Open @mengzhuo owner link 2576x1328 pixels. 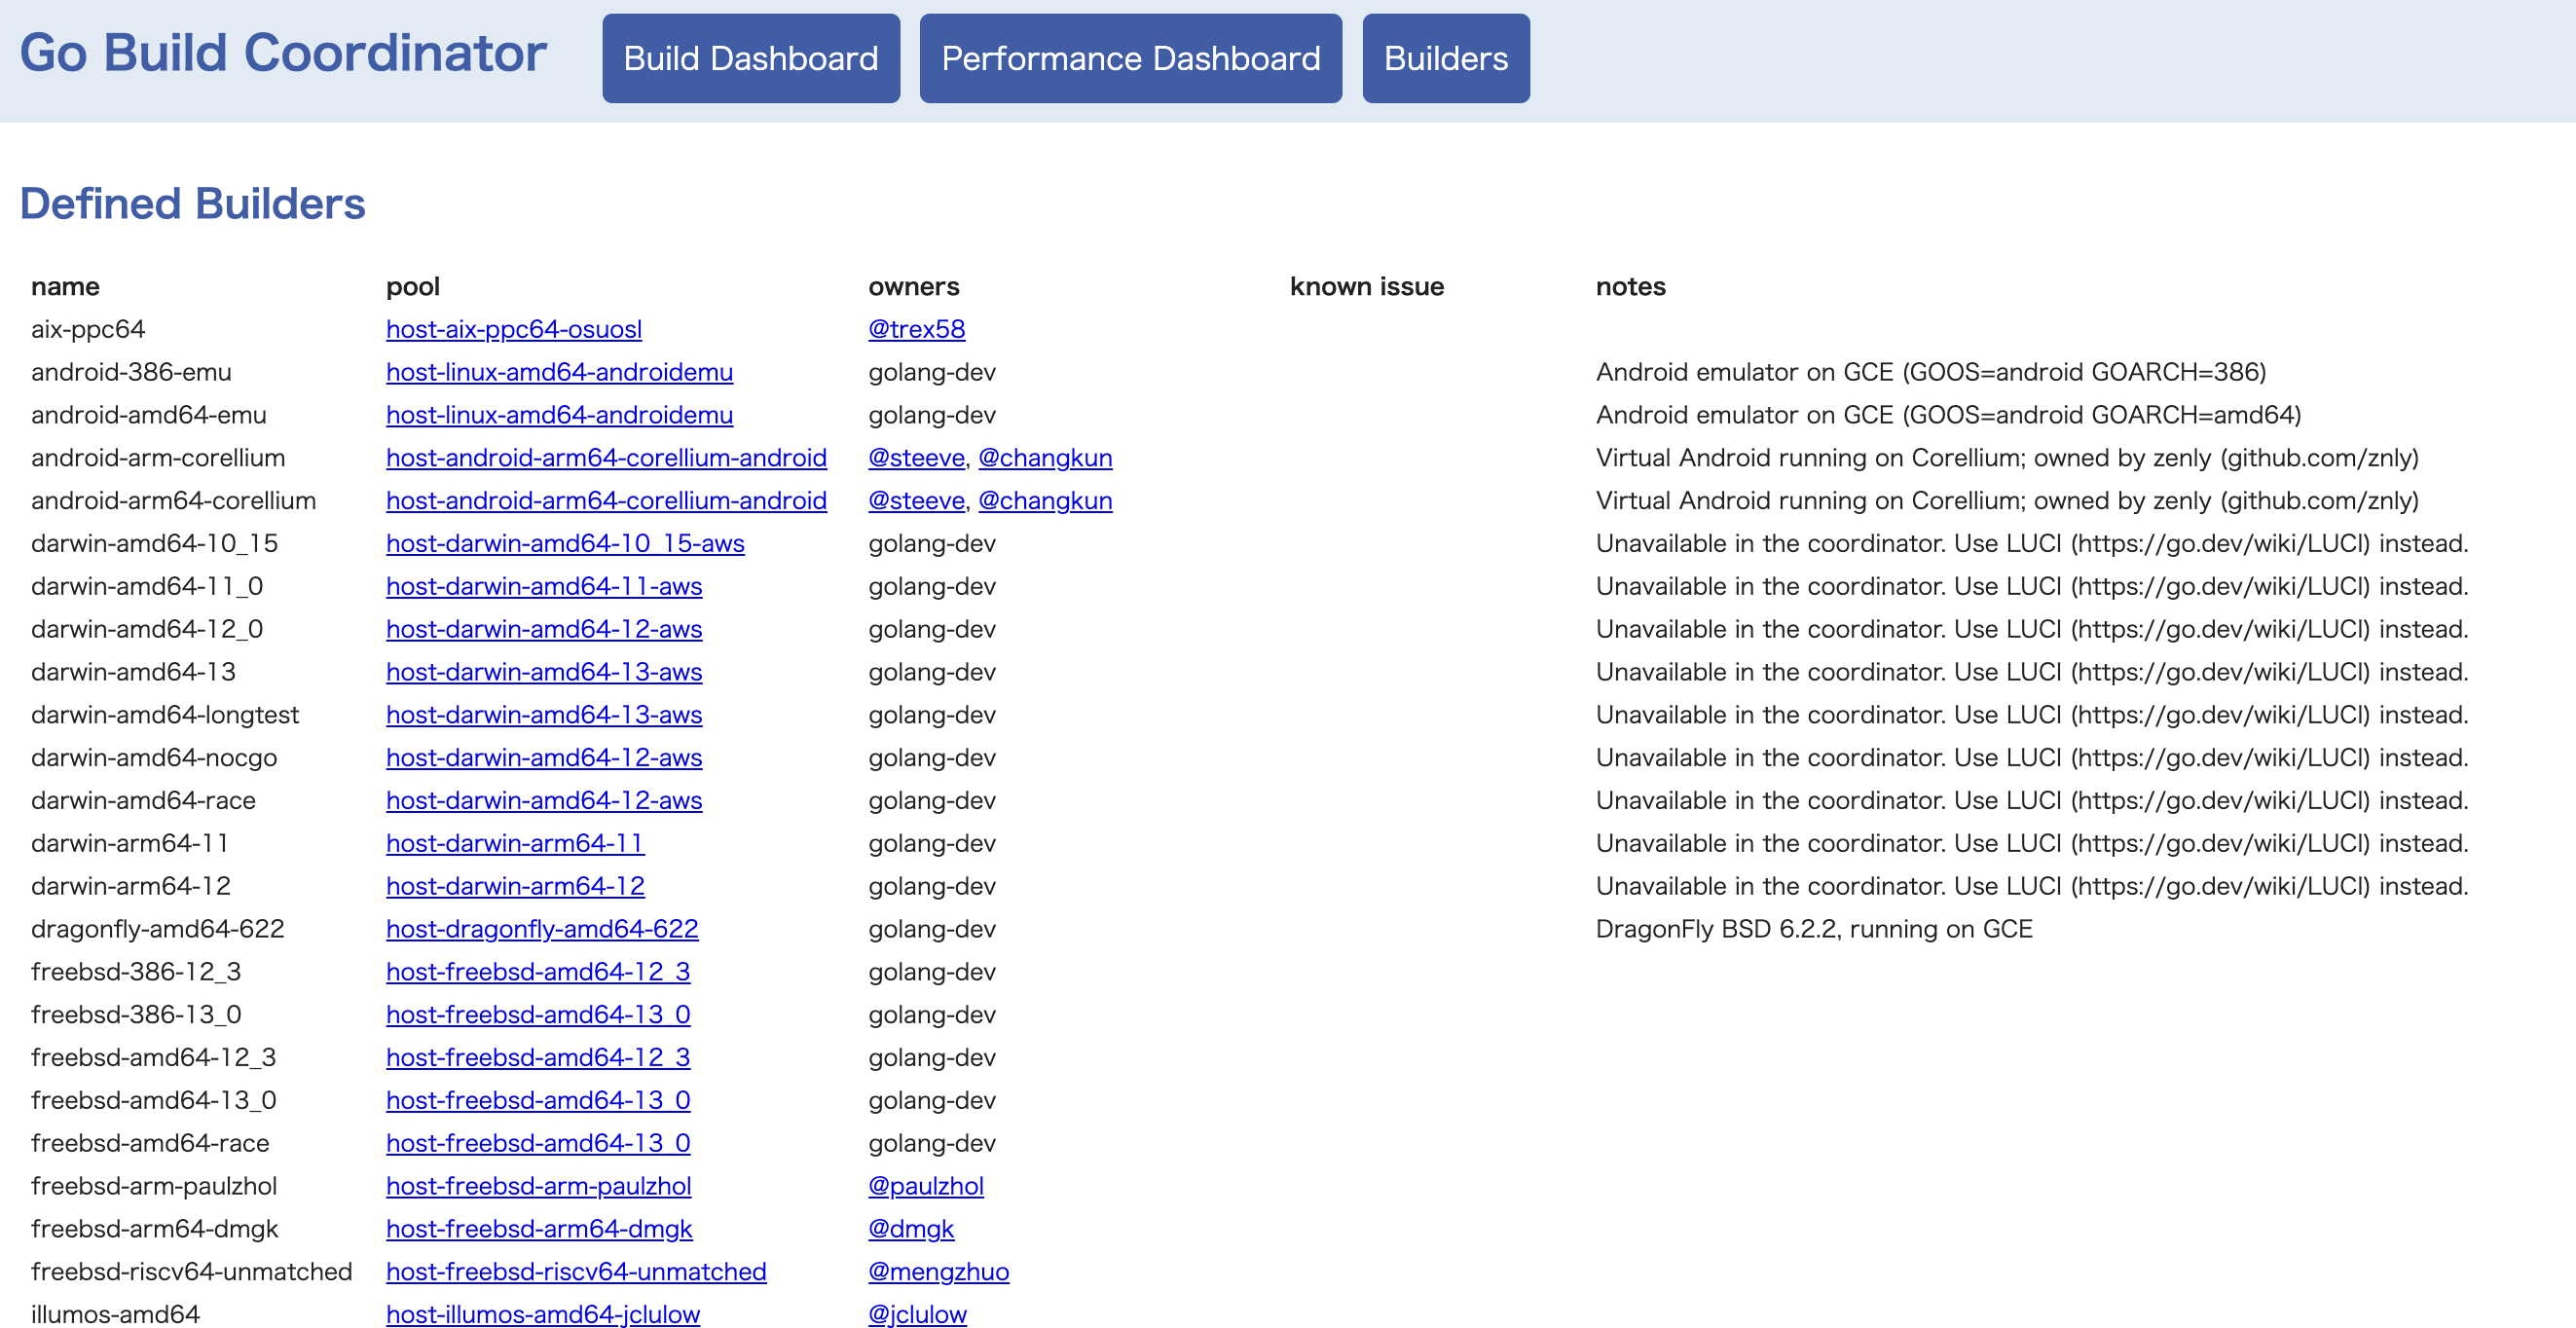click(938, 1272)
